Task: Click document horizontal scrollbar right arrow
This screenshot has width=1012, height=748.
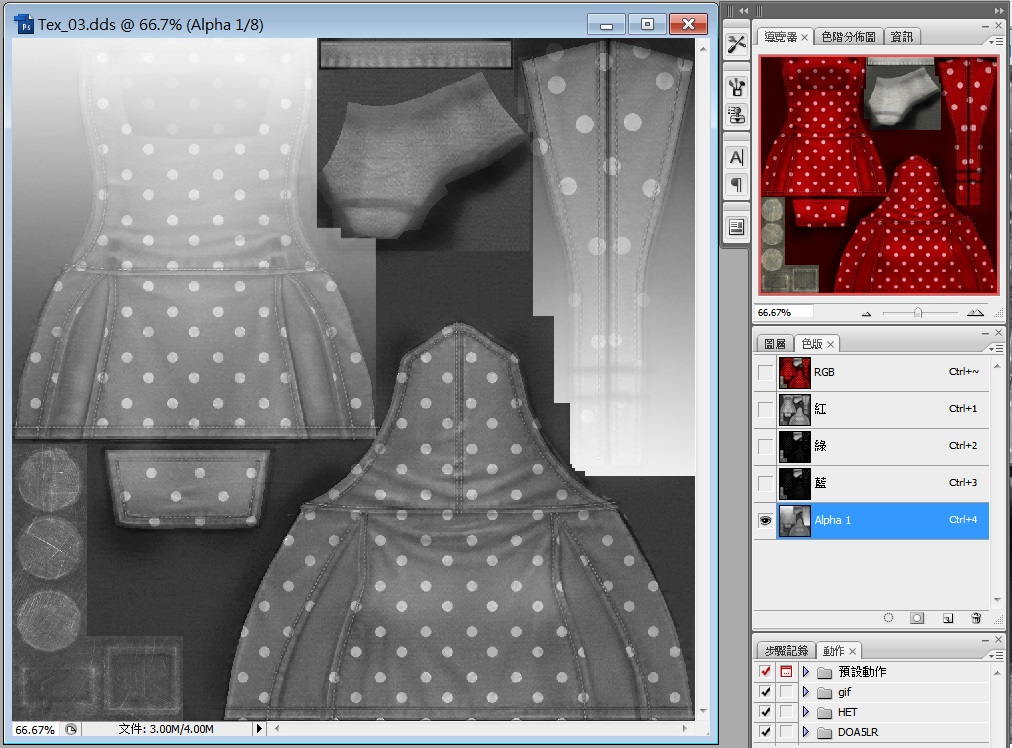Action: (x=685, y=729)
